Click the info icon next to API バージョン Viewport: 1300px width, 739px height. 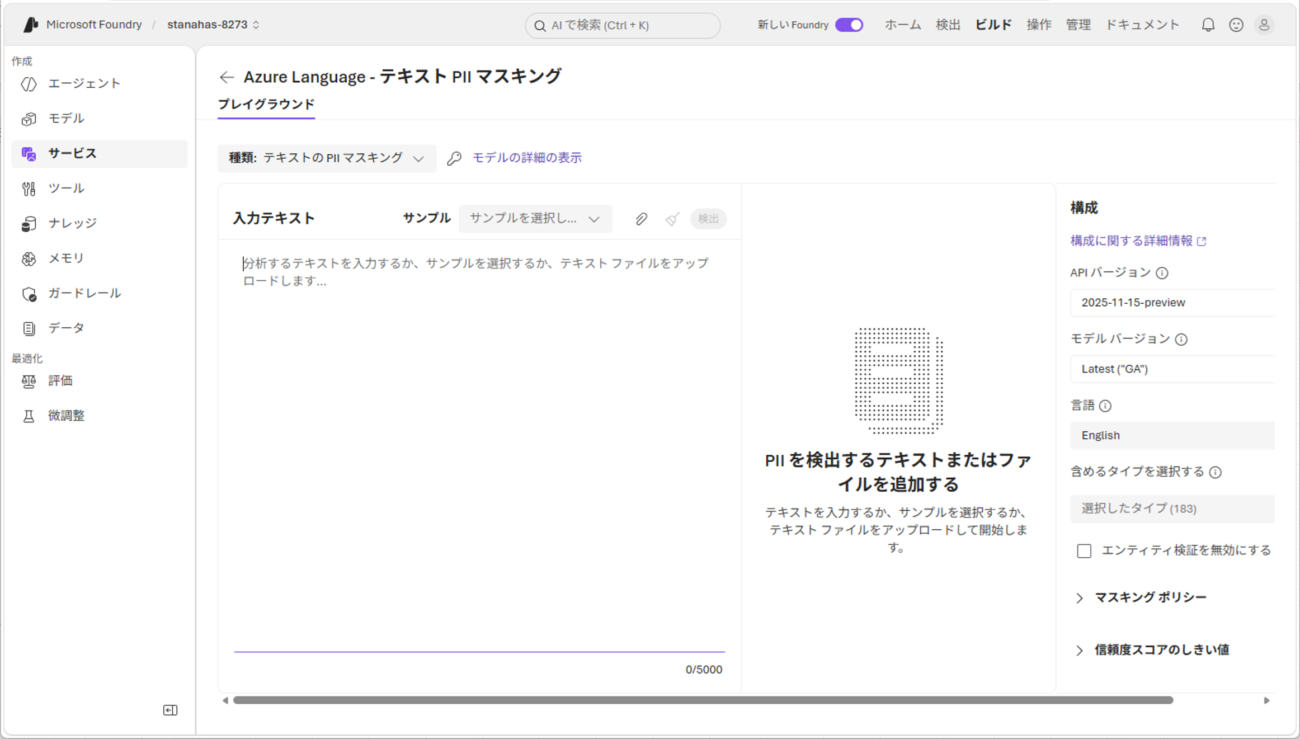click(1162, 273)
